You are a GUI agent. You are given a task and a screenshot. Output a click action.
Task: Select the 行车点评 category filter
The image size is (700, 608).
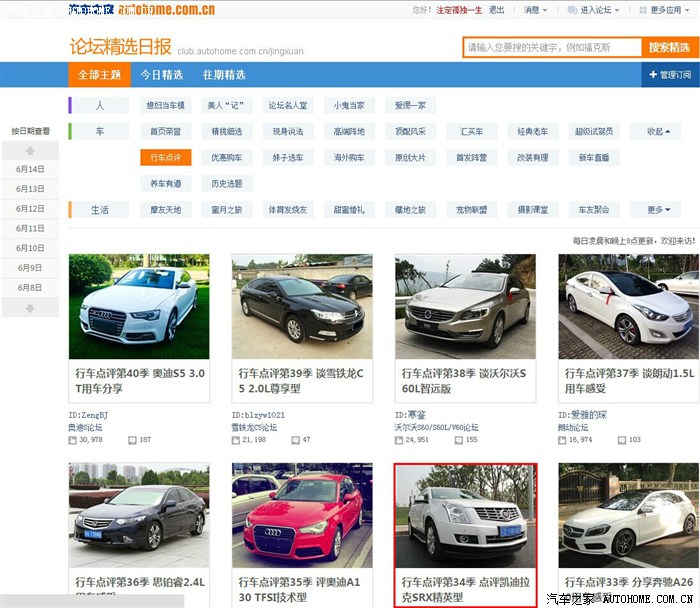point(165,158)
